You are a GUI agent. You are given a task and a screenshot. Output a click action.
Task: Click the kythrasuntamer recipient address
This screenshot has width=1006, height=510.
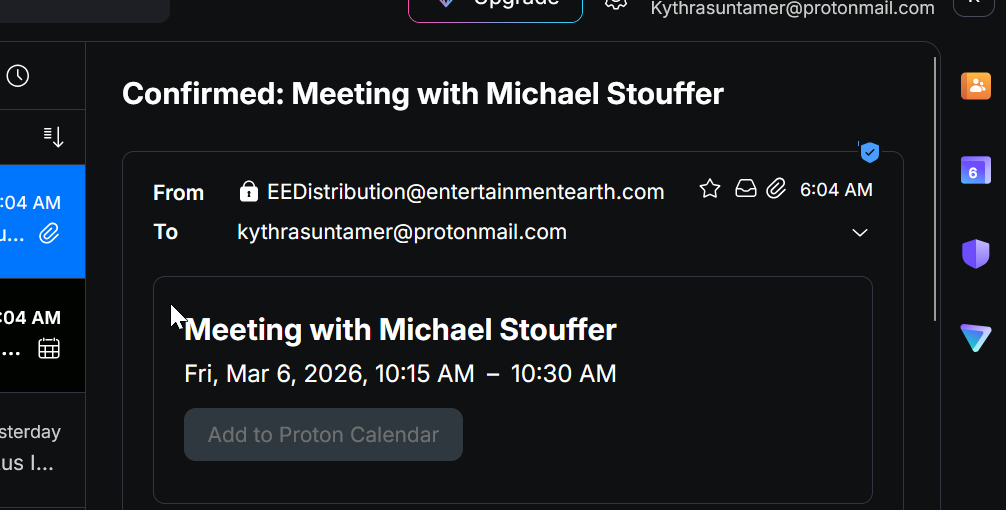pyautogui.click(x=402, y=232)
